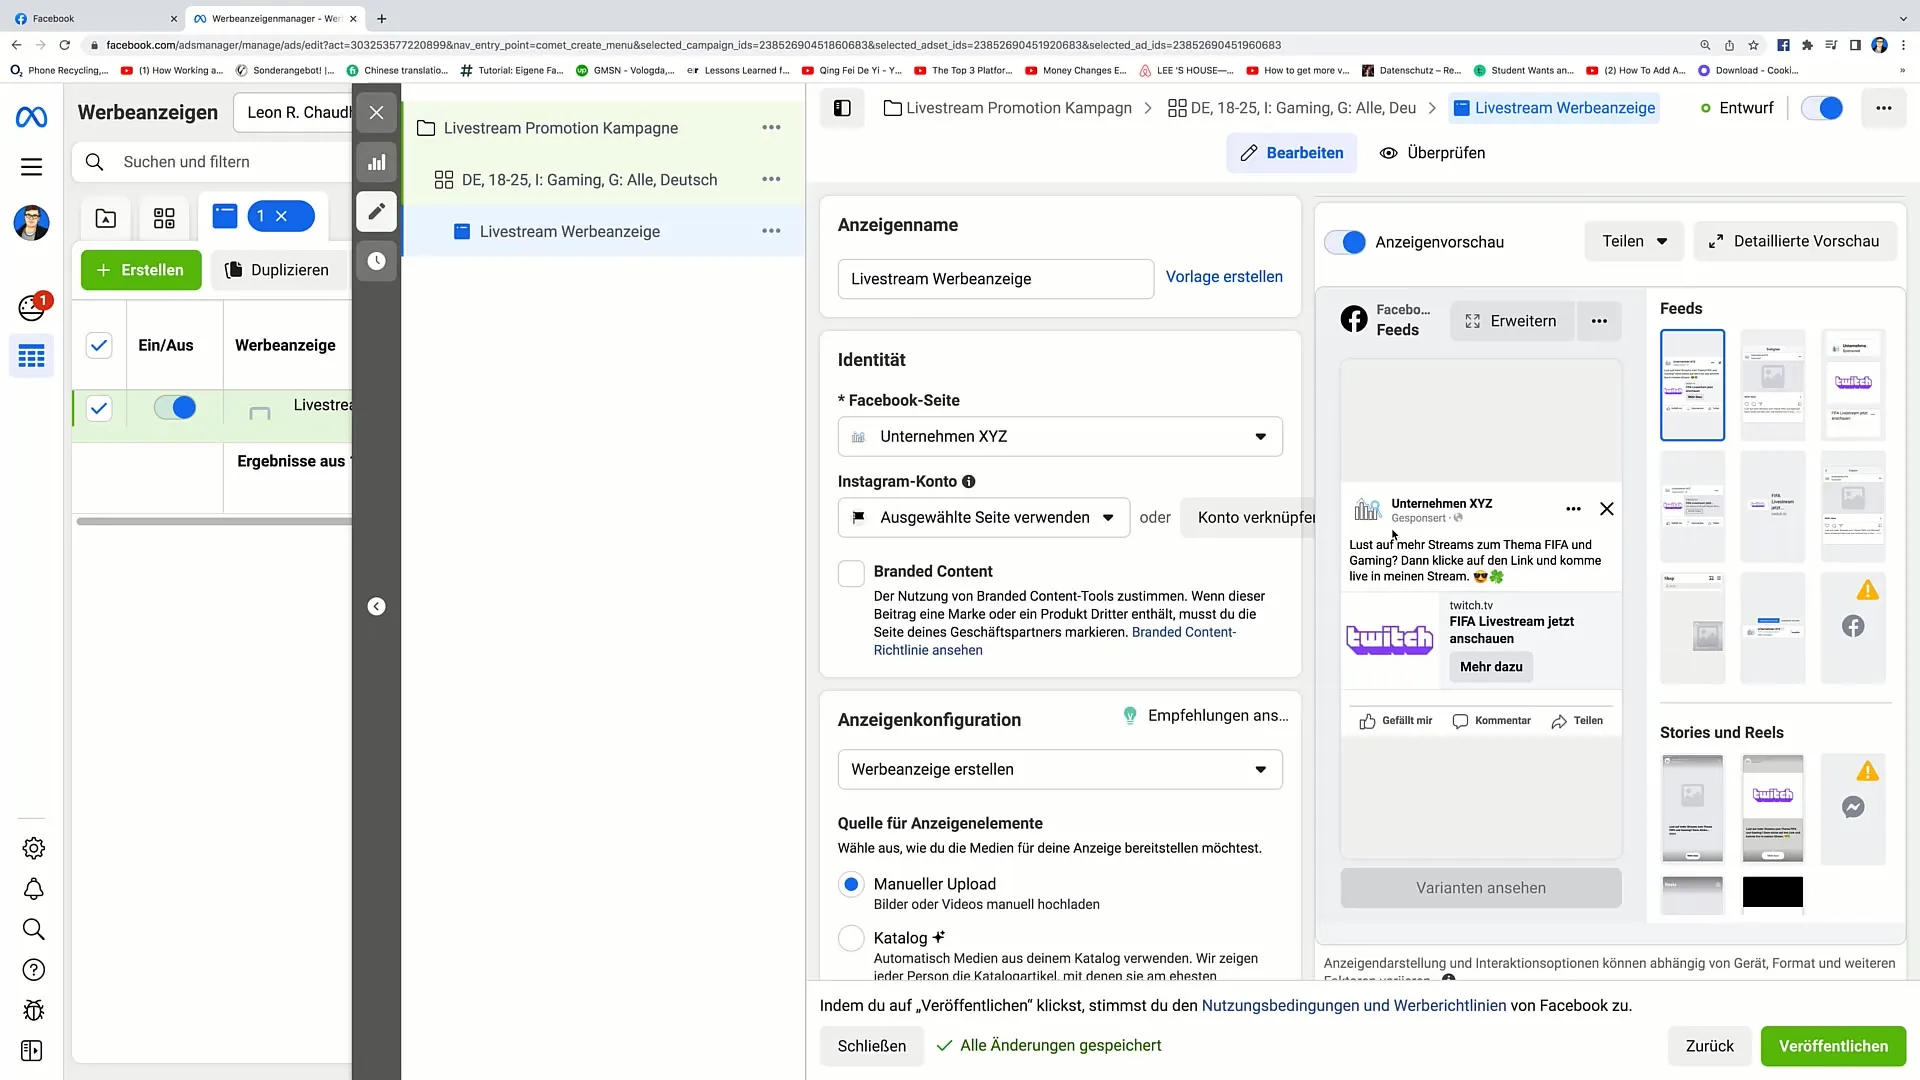Open the Werbeanzeige erstellen dropdown

[x=1060, y=769]
